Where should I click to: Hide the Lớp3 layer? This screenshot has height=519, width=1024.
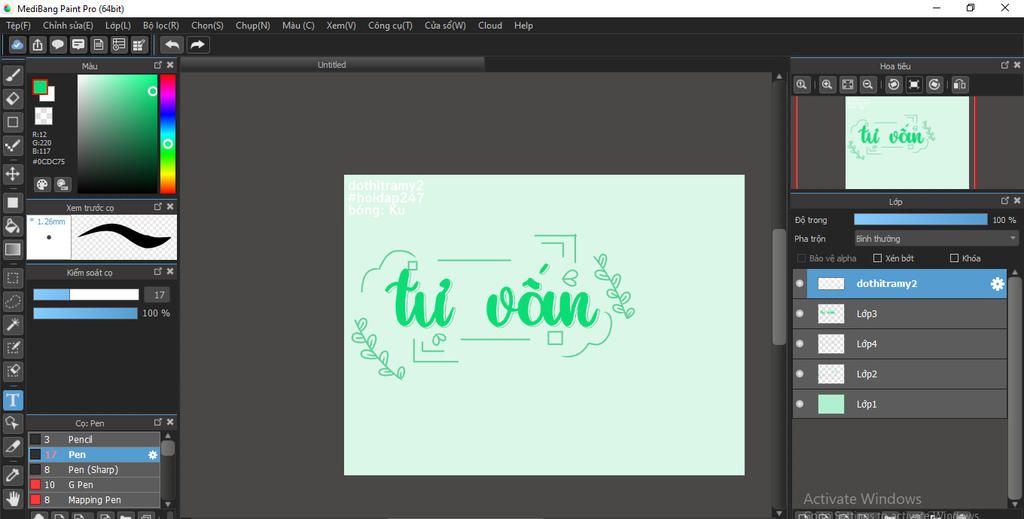coord(799,313)
